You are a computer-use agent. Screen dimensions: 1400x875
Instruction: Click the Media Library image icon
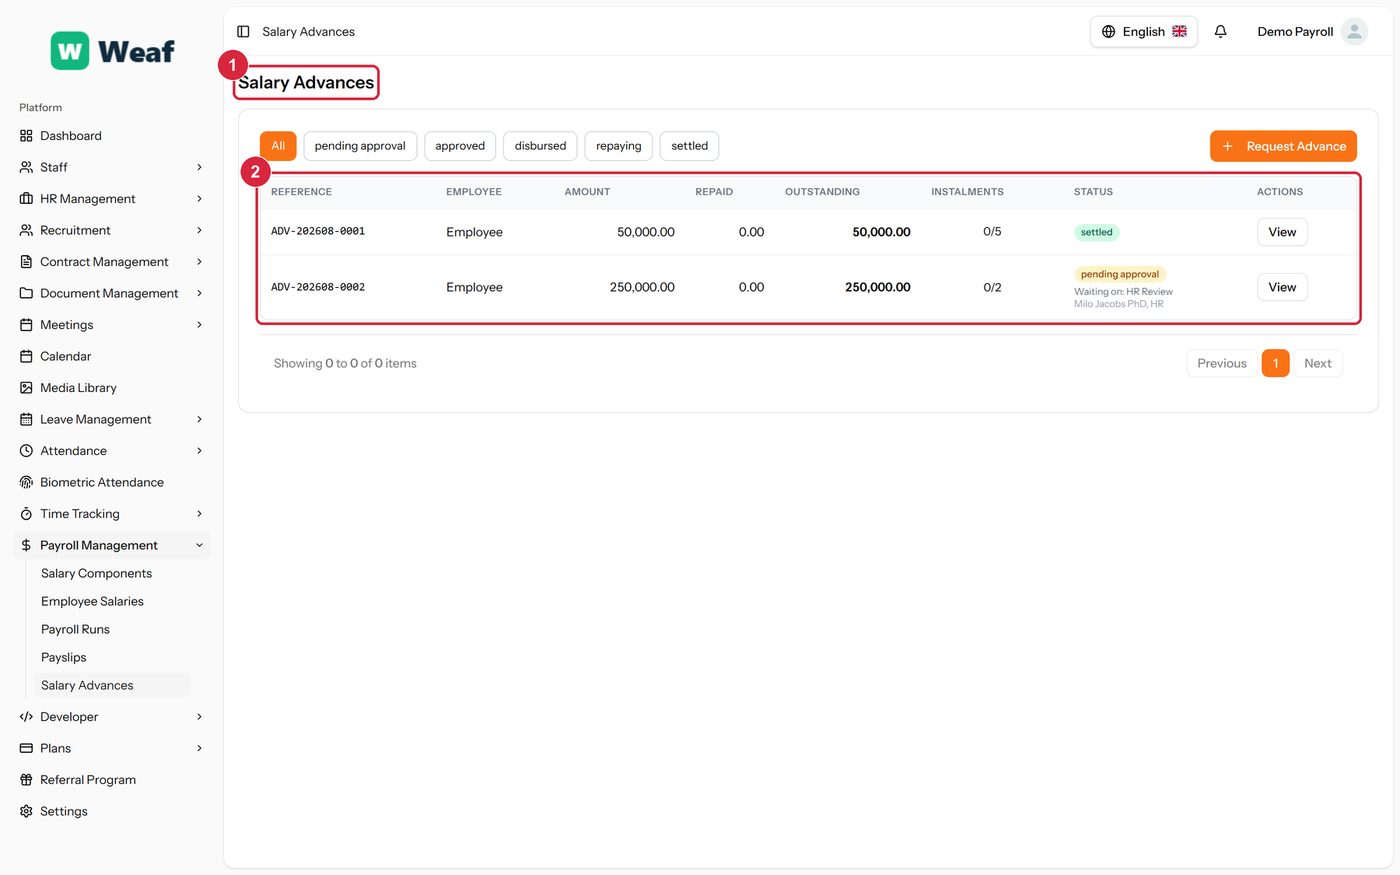pos(26,388)
